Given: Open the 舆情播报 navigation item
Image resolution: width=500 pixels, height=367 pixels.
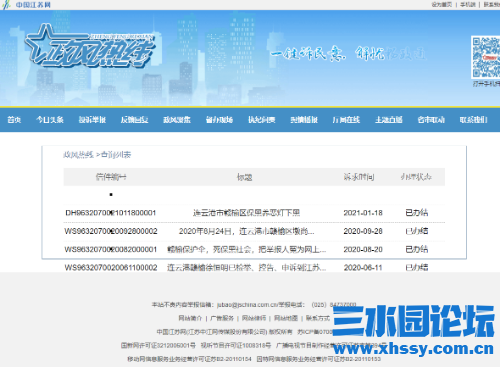Looking at the screenshot, I should [304, 120].
